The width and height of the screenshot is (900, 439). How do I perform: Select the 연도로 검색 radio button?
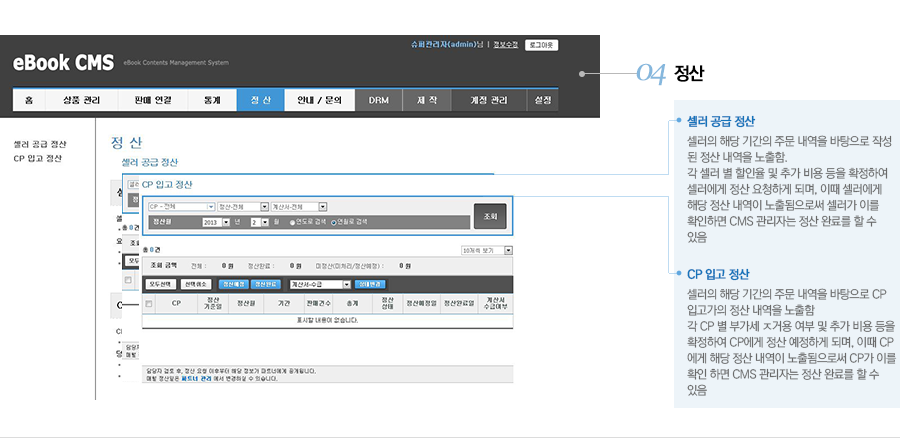[x=291, y=222]
